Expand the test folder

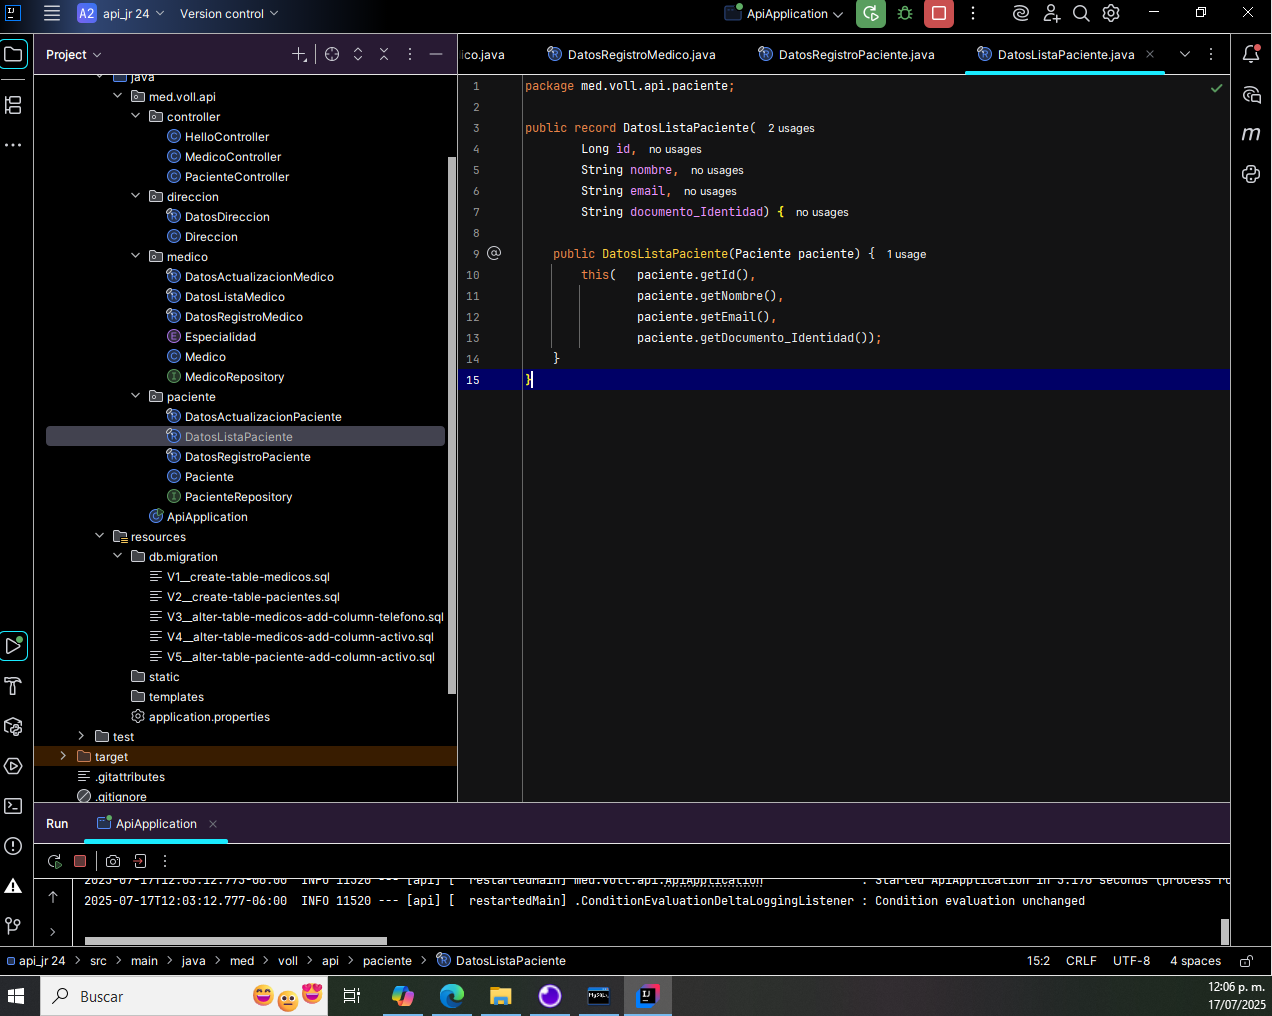[x=82, y=736]
